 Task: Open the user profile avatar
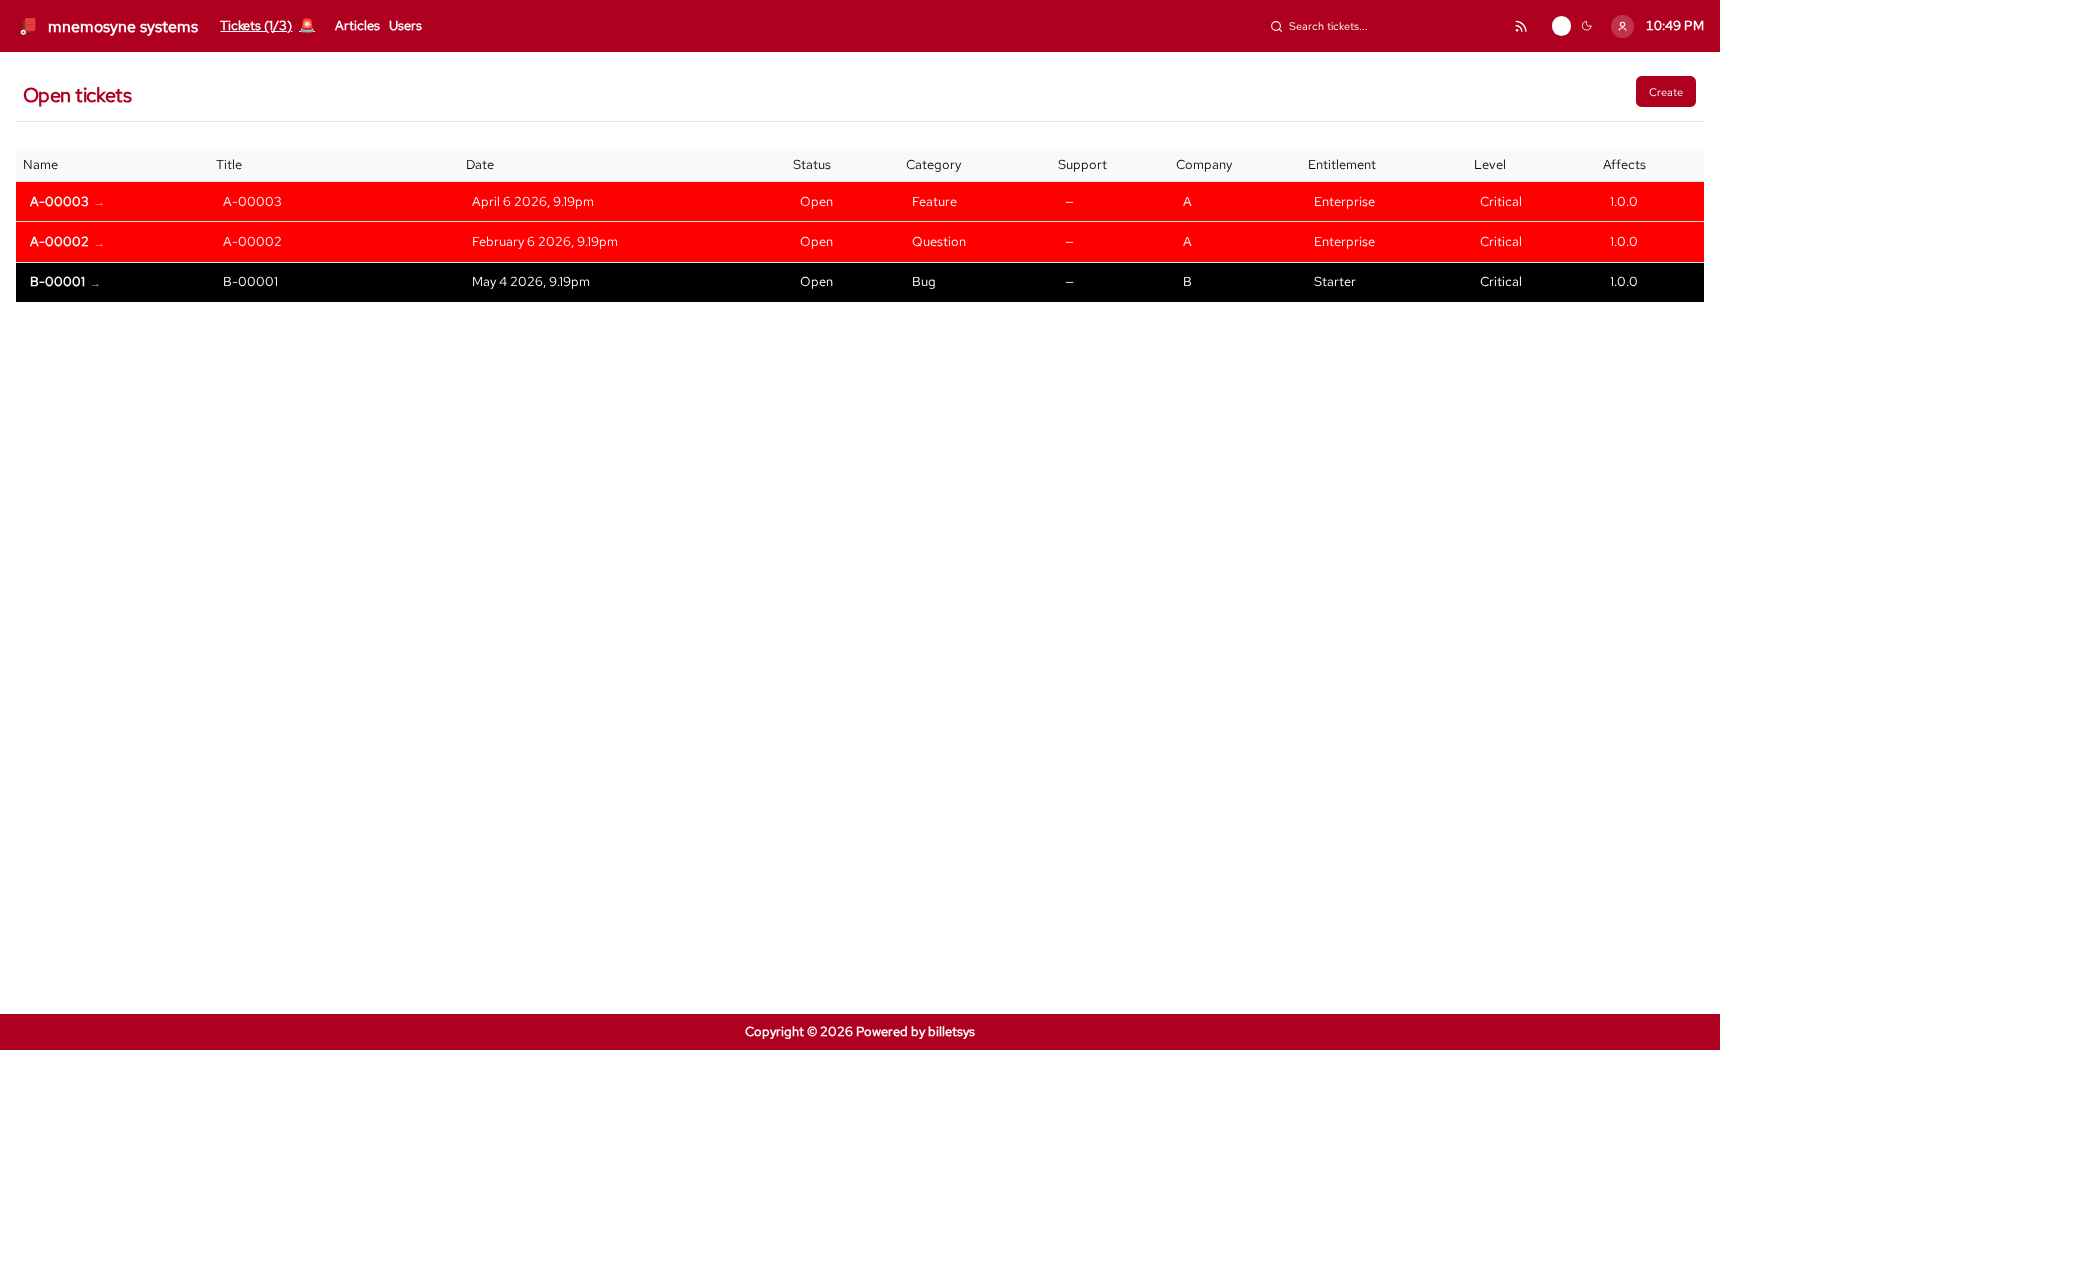[1622, 26]
